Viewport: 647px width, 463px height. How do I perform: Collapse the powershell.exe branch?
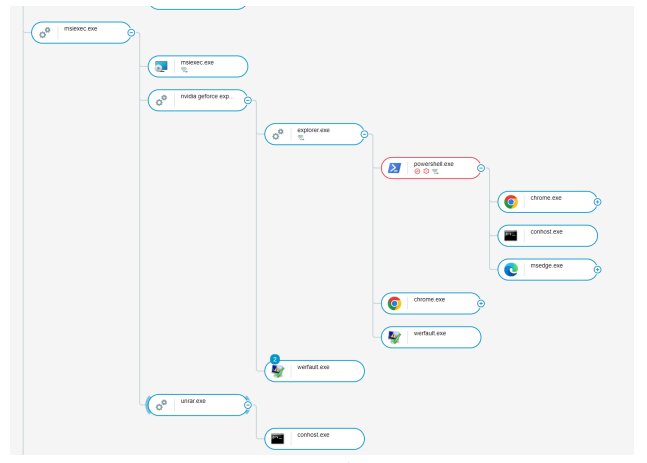[x=481, y=168]
